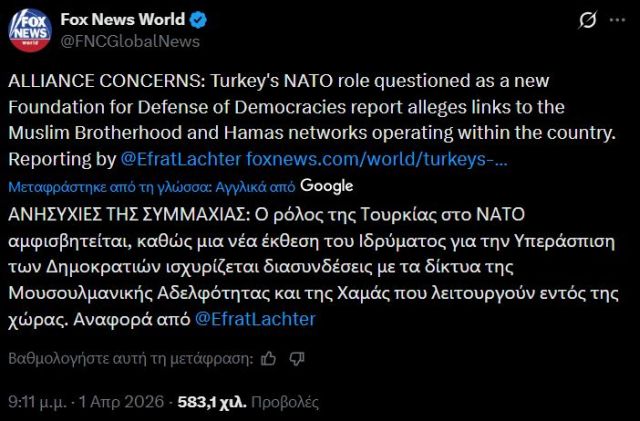Open Grok explain icon on post
640x421 pixels.
(589, 20)
